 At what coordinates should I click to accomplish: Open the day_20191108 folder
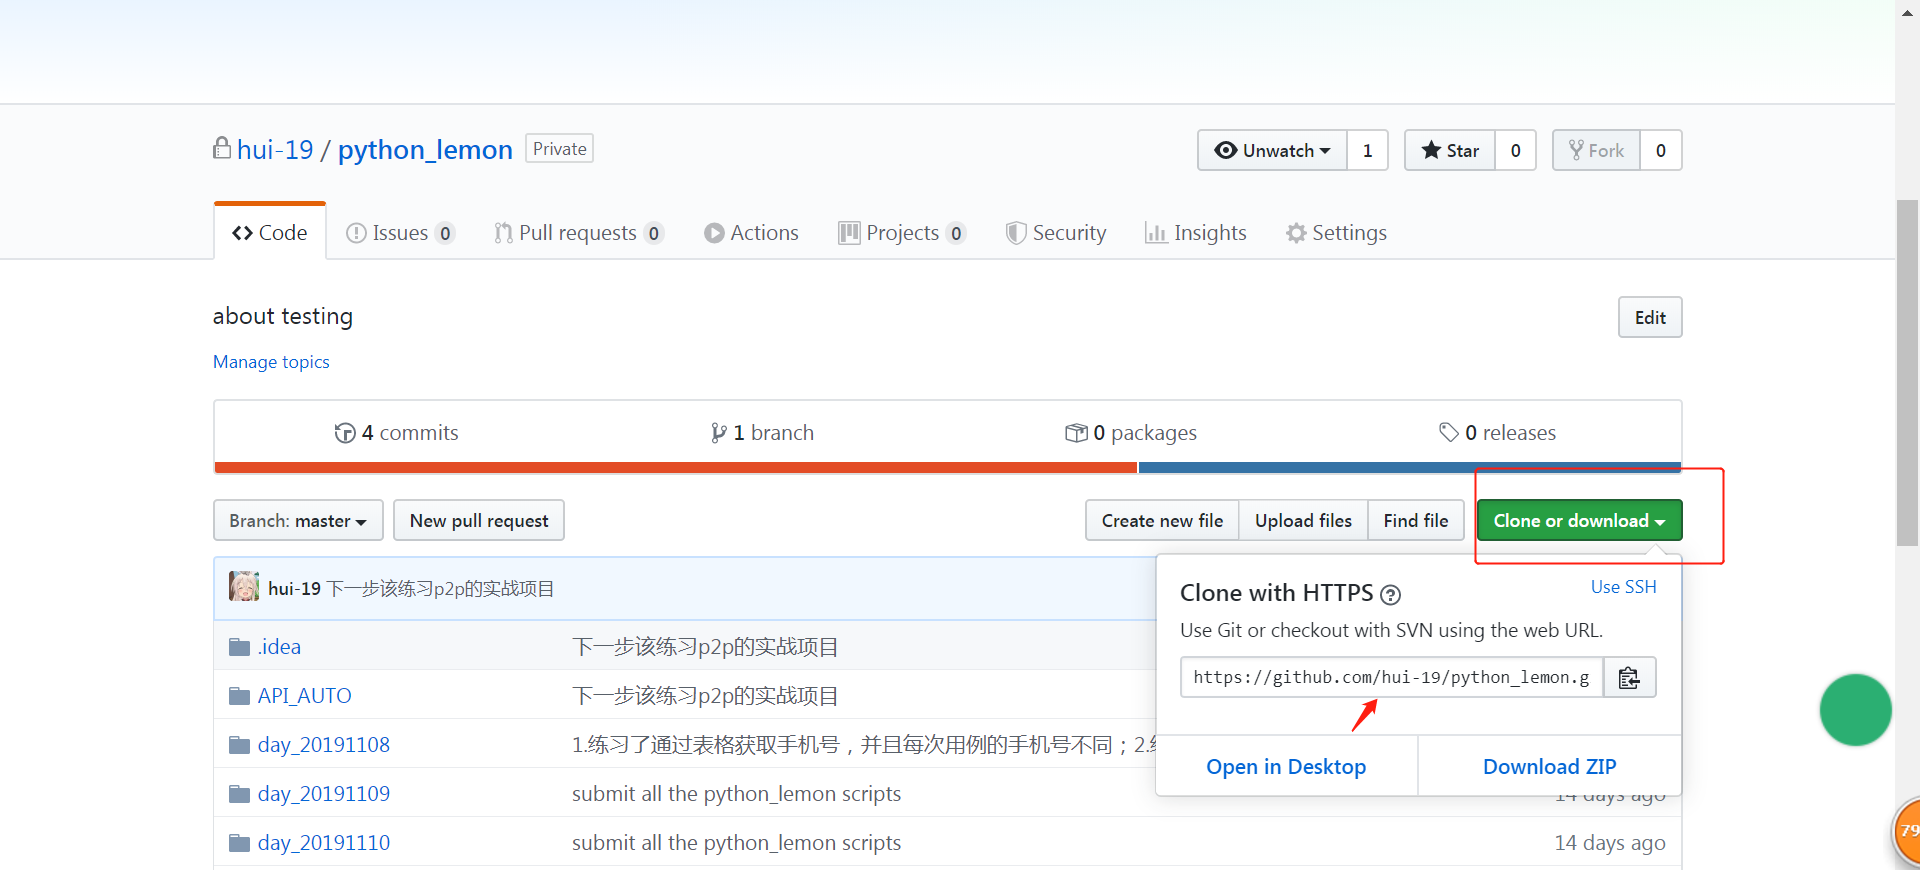(323, 745)
